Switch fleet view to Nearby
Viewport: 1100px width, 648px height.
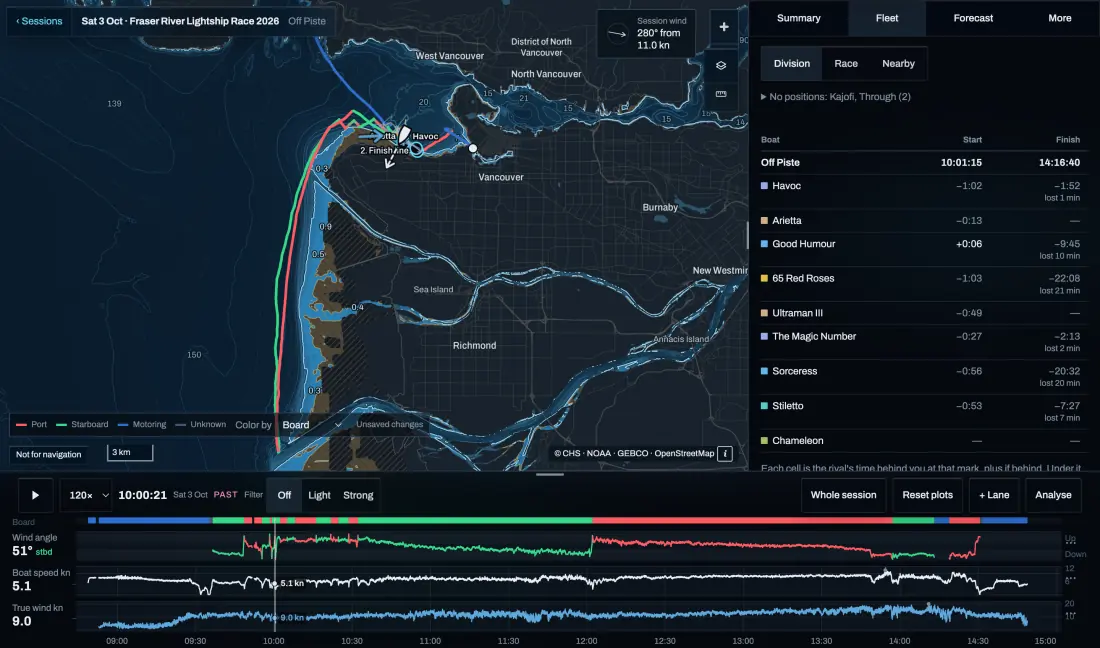[x=898, y=64]
